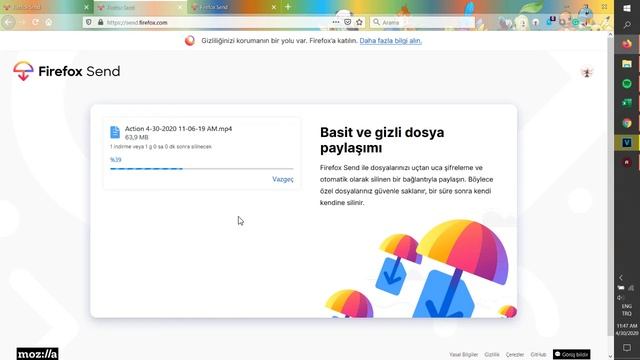Viewport: 640px width, 360px height.
Task: Open the red recorder app in taskbar
Action: pos(627,162)
